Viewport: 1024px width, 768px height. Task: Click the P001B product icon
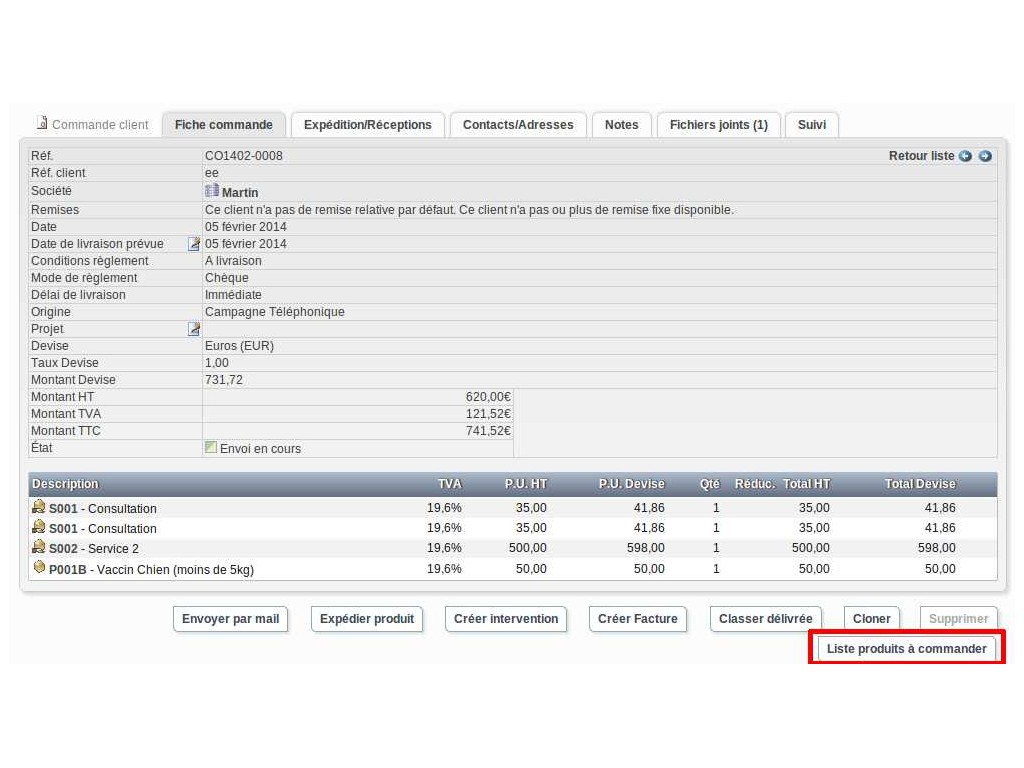(39, 568)
